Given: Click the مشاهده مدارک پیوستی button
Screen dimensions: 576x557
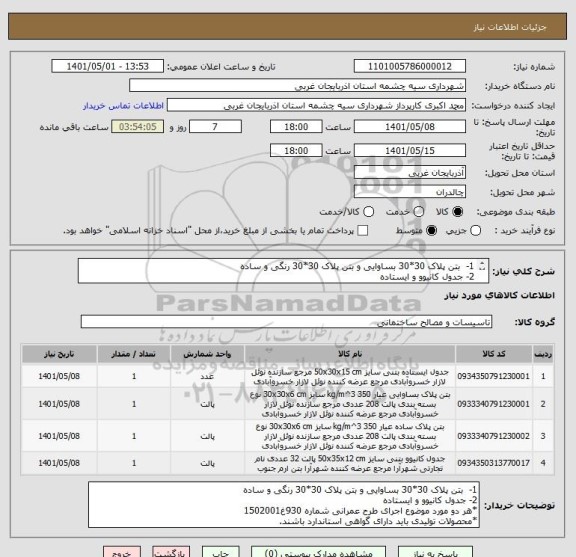Looking at the screenshot, I should point(318,552).
